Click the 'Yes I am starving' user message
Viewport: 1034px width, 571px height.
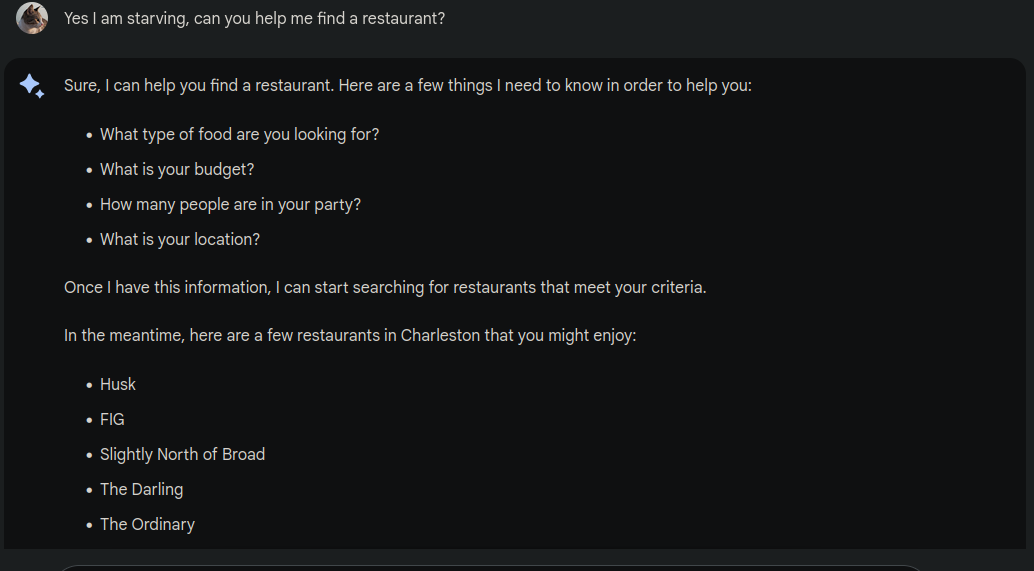(x=254, y=18)
